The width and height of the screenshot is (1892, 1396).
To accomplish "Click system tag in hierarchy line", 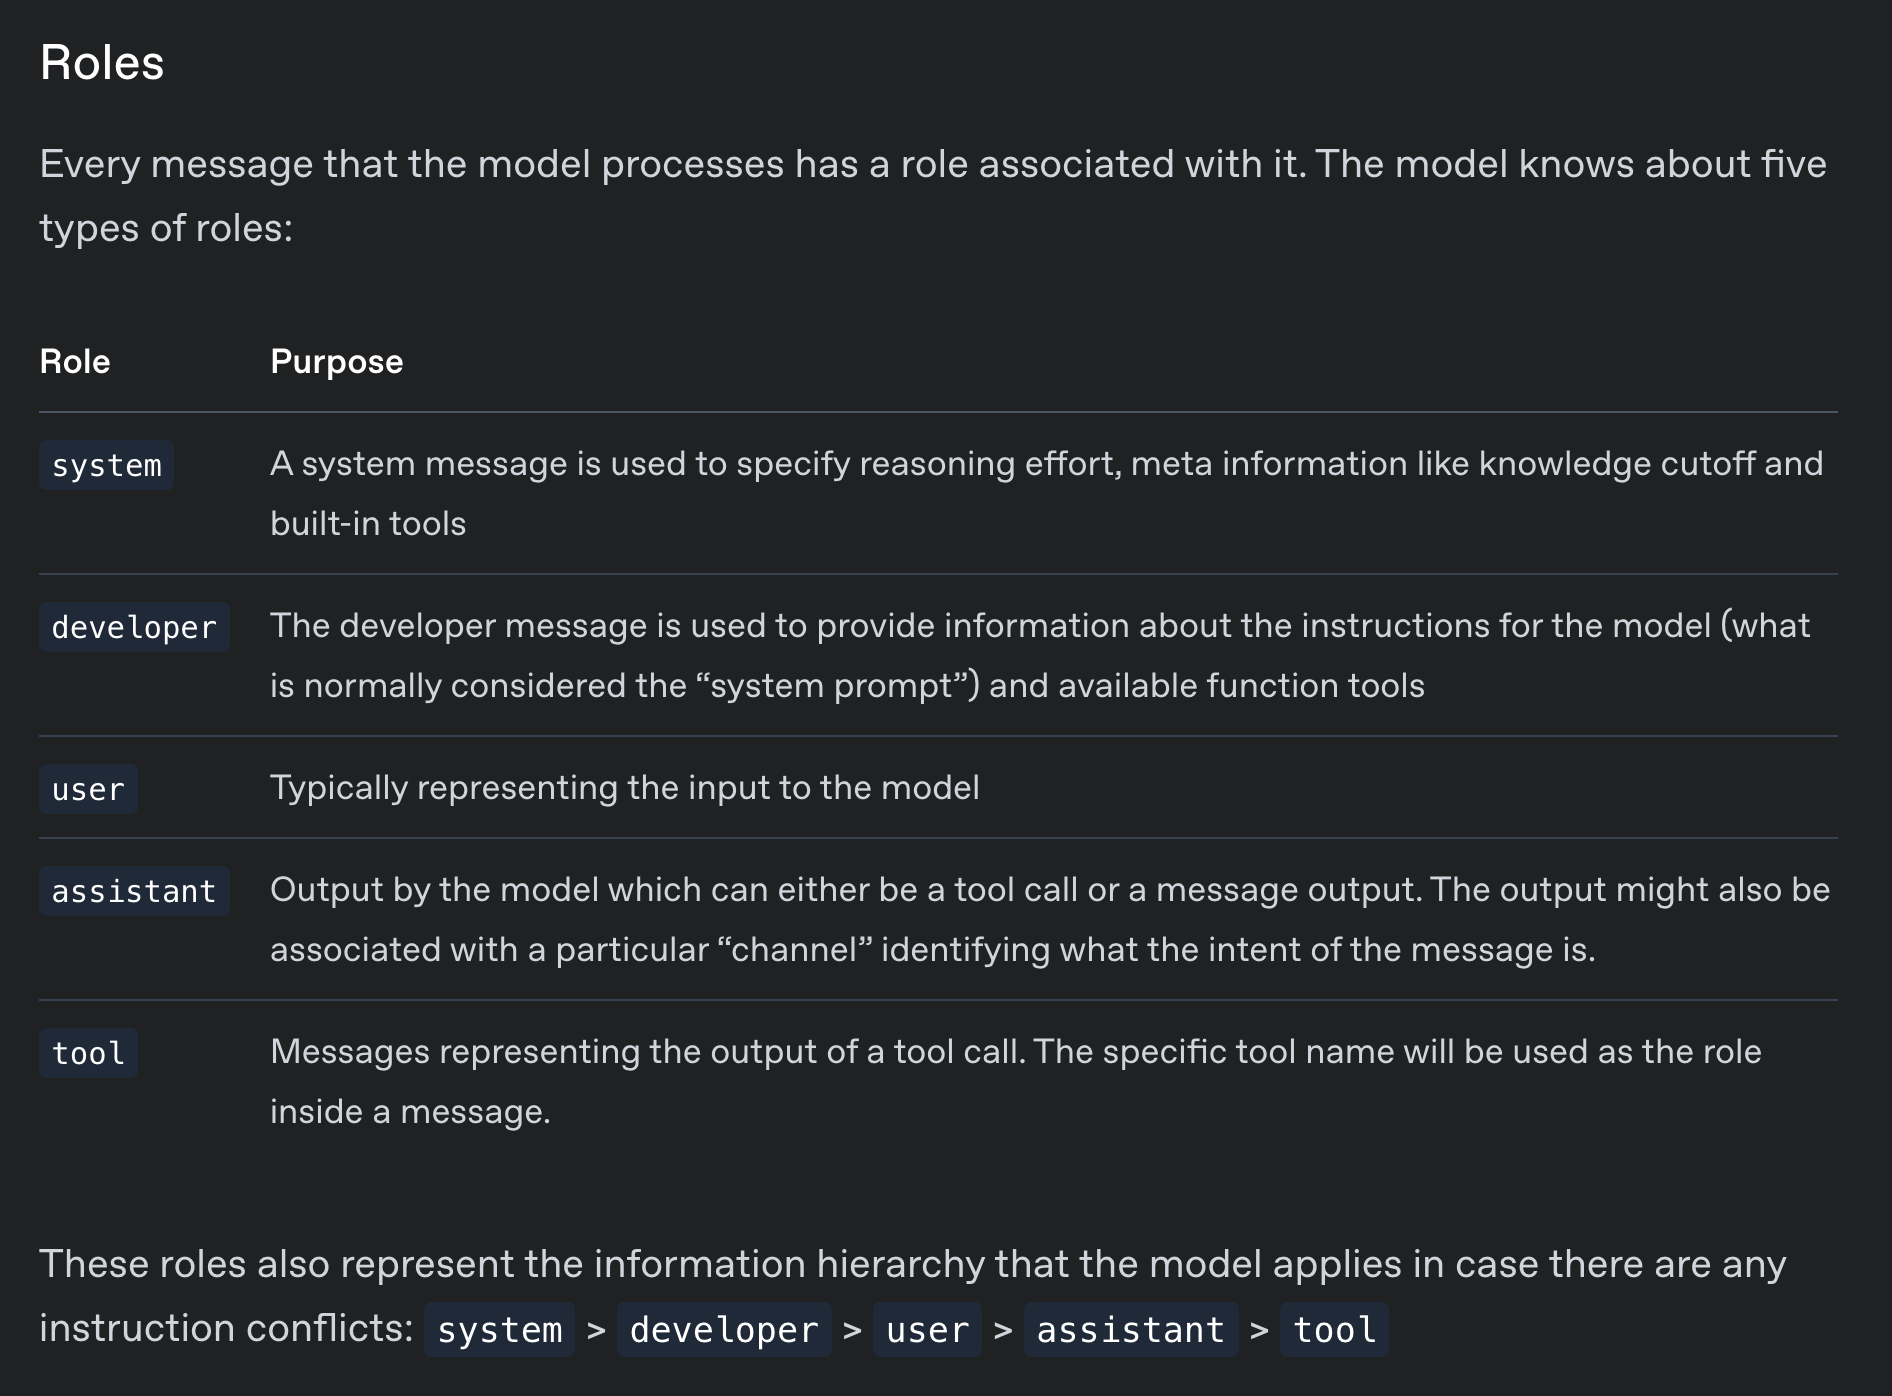I will 500,1330.
